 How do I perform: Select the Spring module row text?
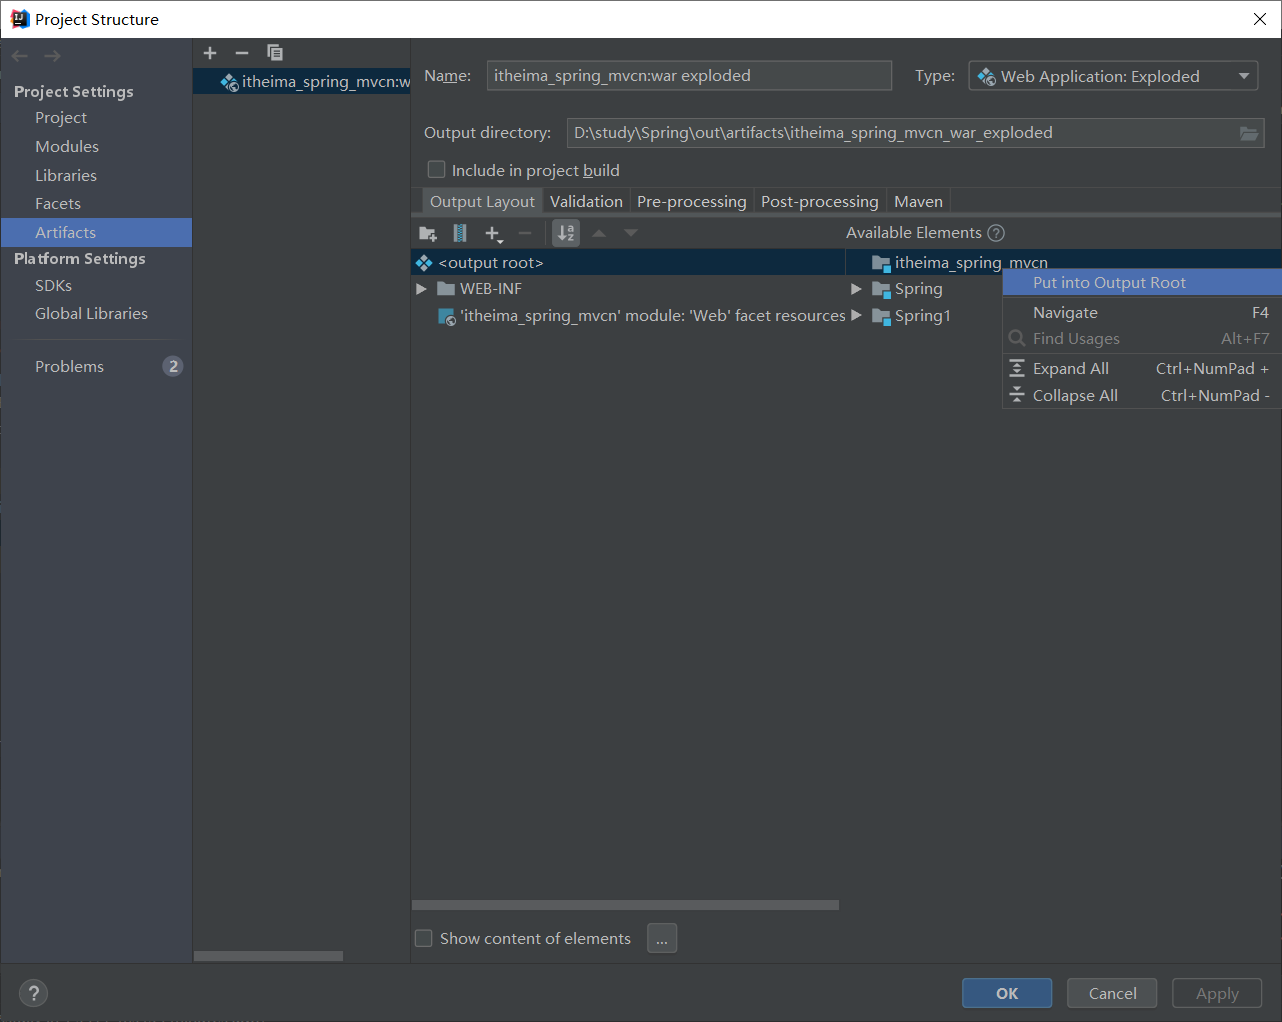pyautogui.click(x=918, y=289)
